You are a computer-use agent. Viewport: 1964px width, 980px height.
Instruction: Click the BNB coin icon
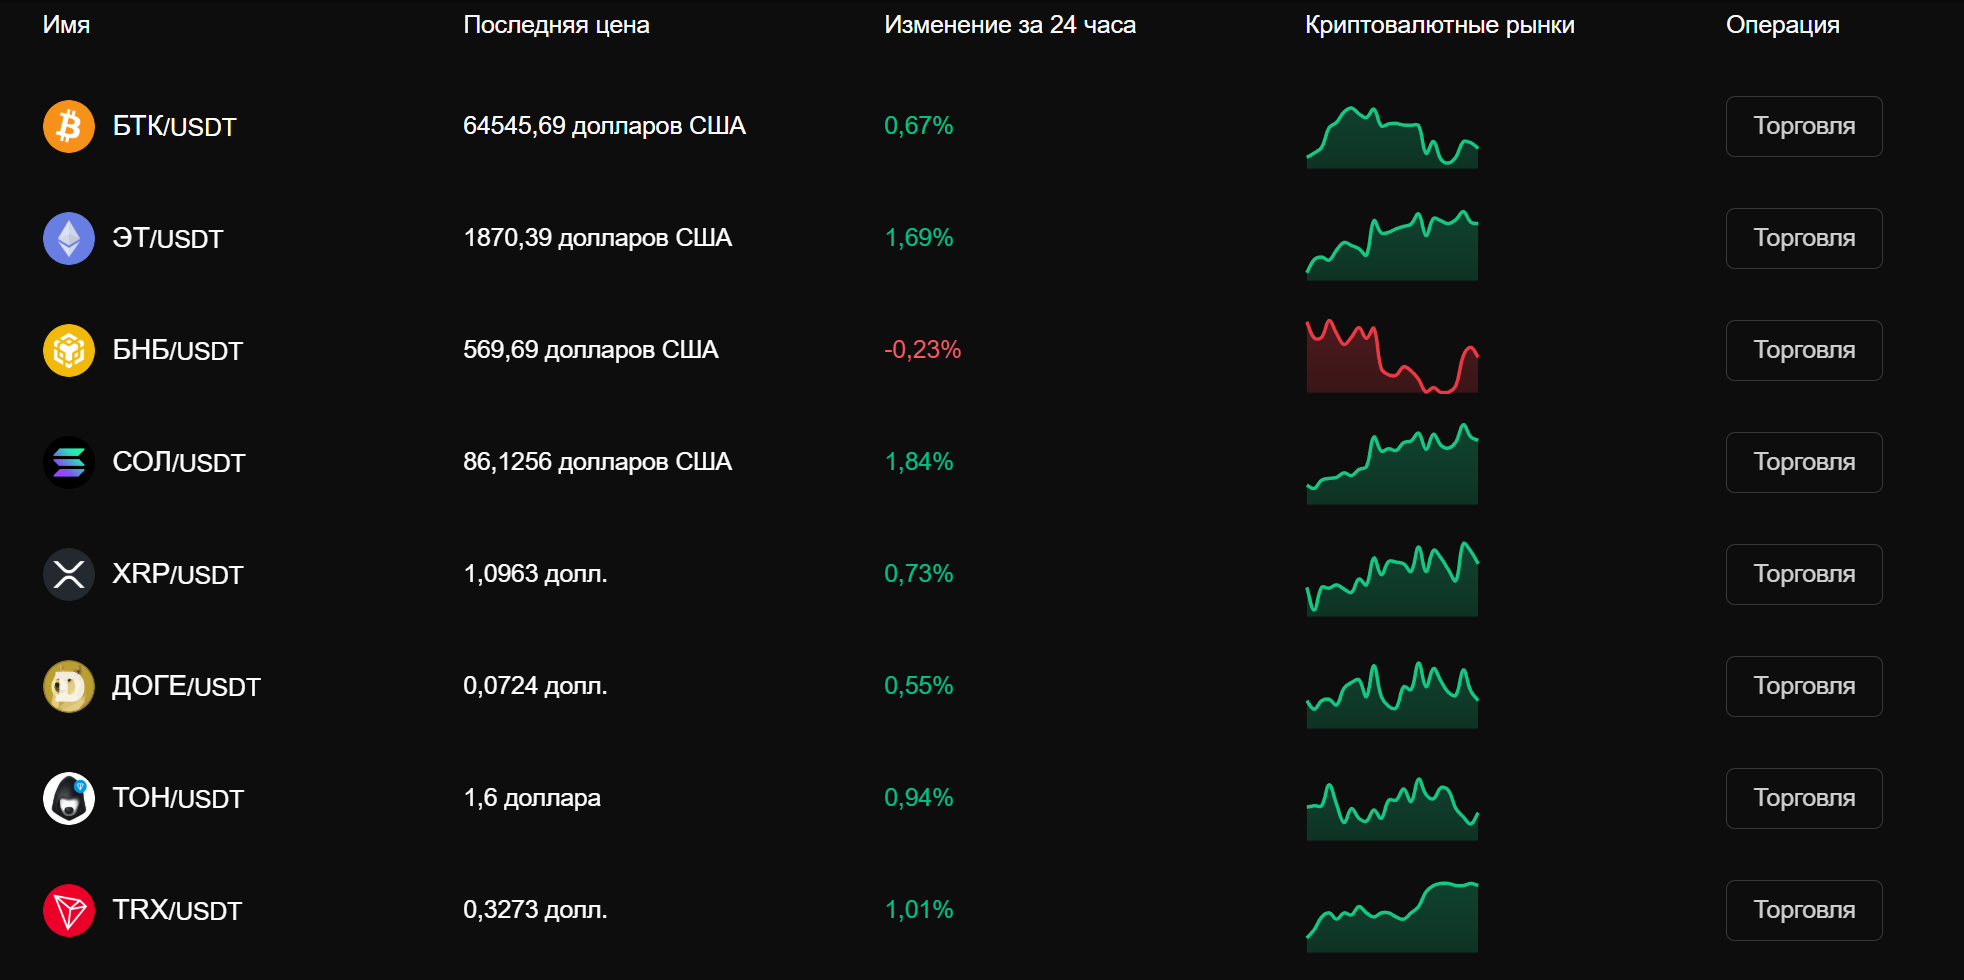tap(69, 350)
